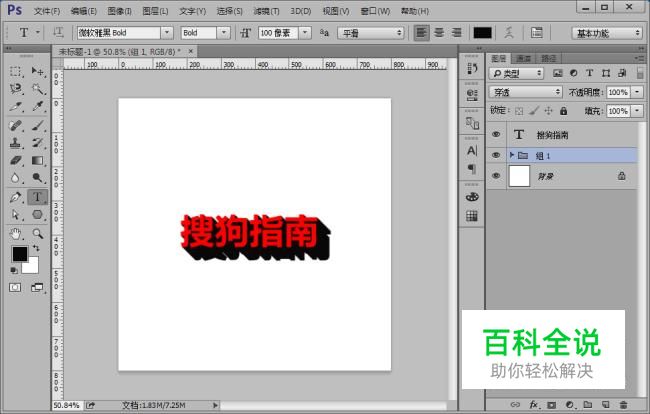Select the Healing Brush tool

tap(16, 125)
